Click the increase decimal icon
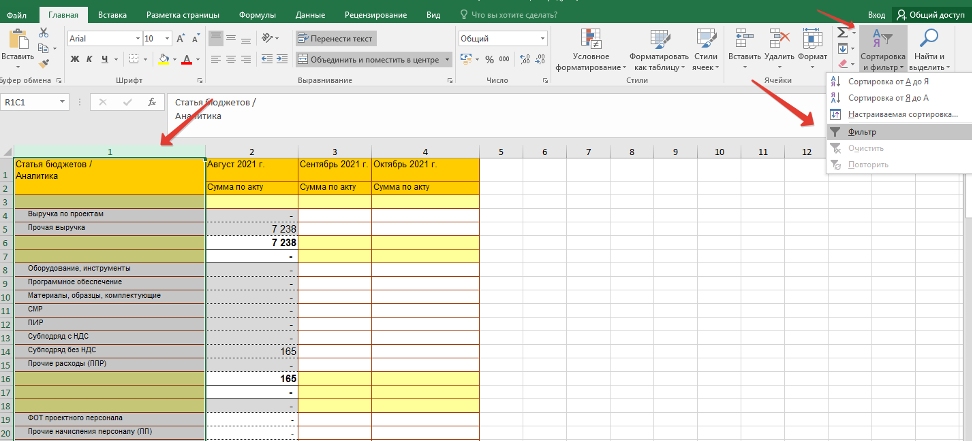 (523, 60)
